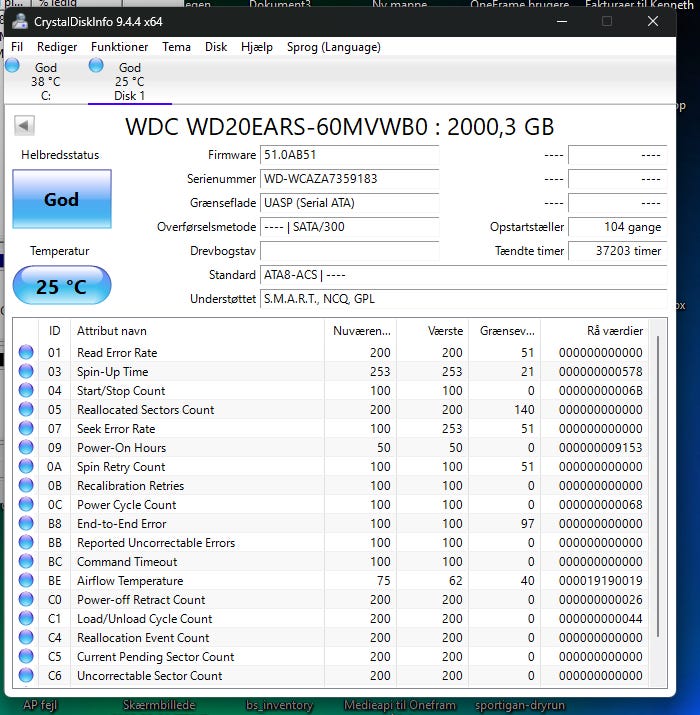The height and width of the screenshot is (715, 700).
Task: Click the 25 °C temperature button
Action: [62, 286]
